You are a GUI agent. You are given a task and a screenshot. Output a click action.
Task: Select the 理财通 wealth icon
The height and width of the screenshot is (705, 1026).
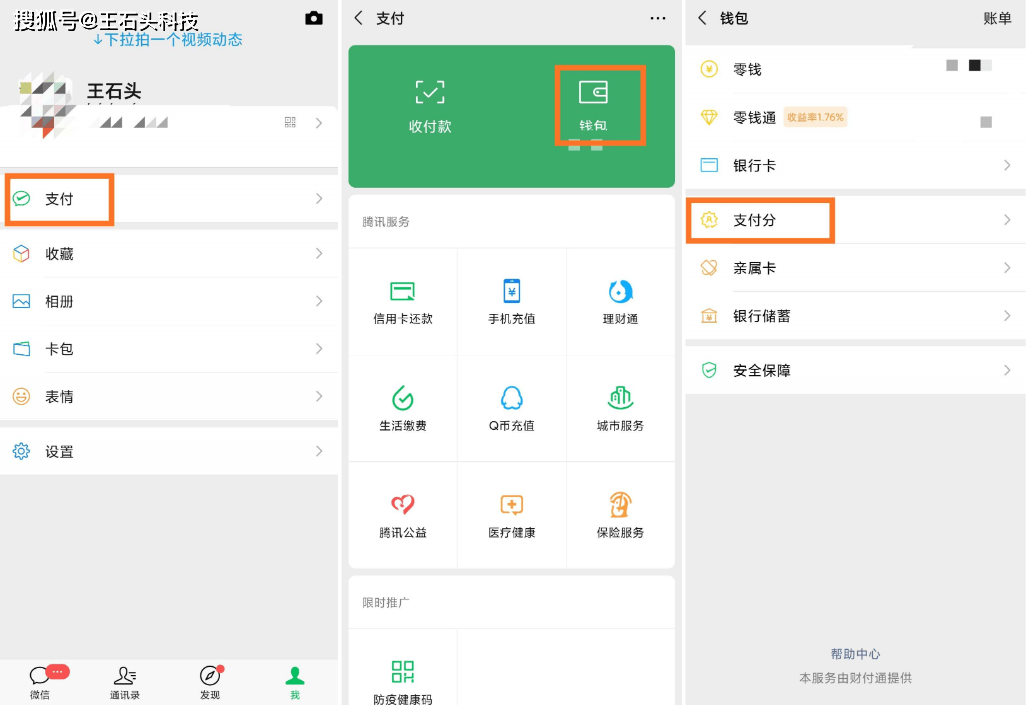[x=620, y=291]
